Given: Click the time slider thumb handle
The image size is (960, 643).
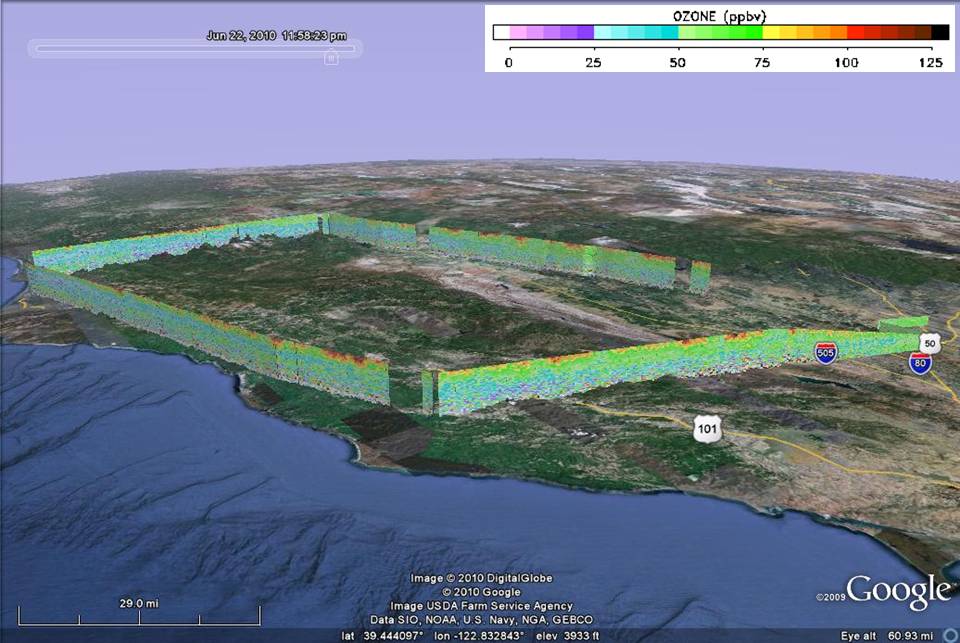Looking at the screenshot, I should [331, 58].
